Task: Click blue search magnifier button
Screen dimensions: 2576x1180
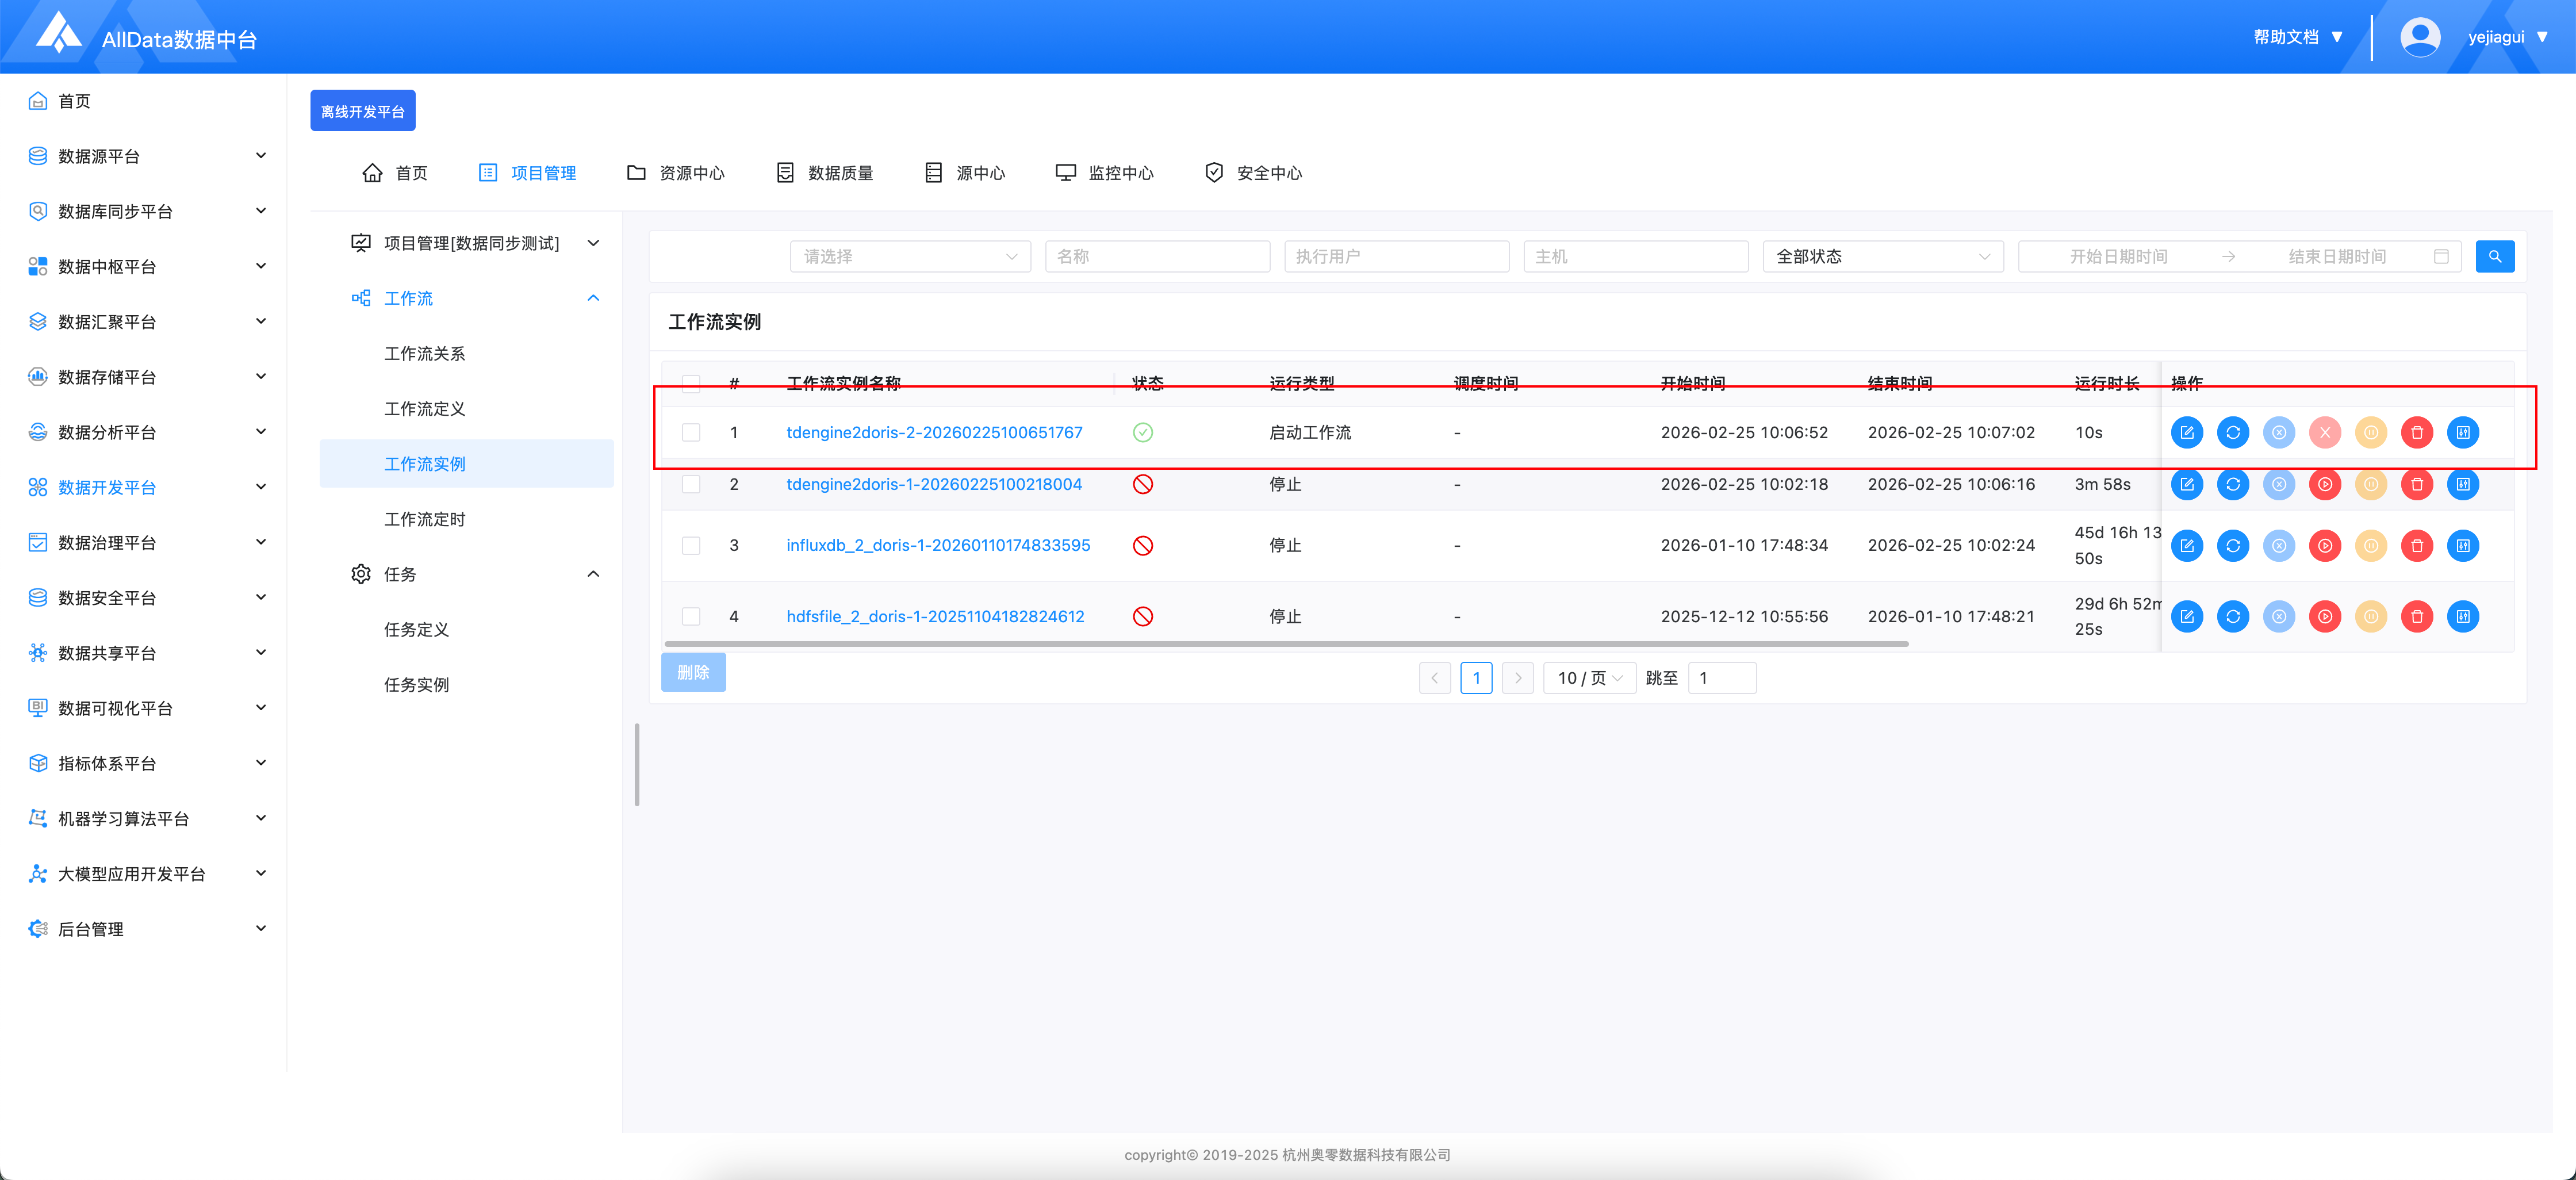Action: 2495,257
